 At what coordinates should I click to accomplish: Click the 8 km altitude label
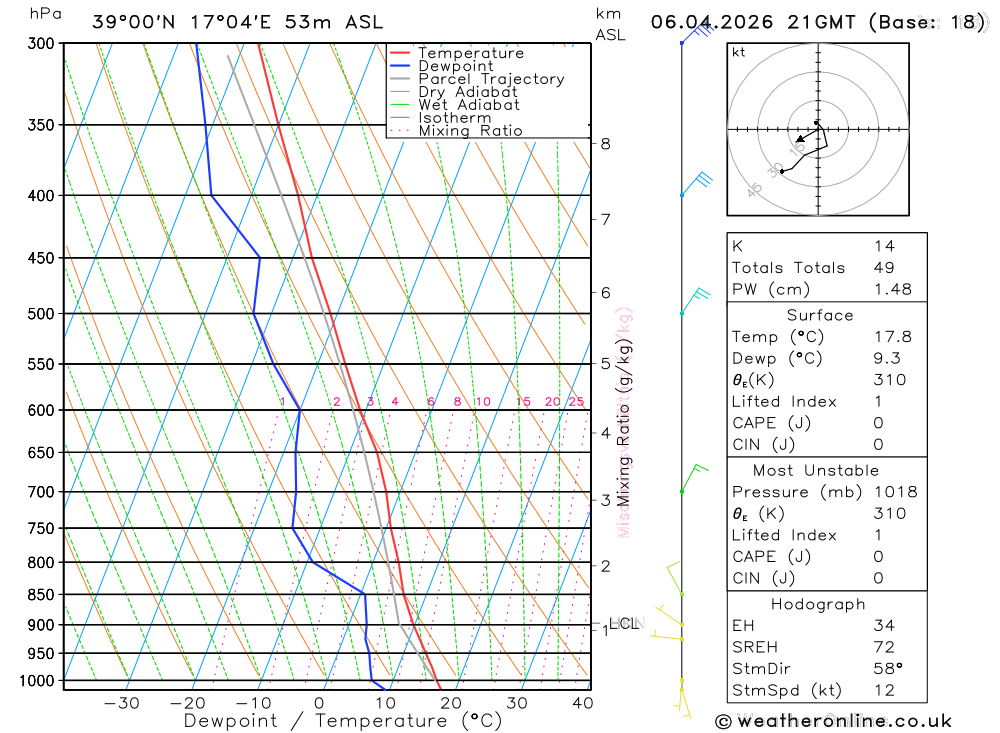pyautogui.click(x=605, y=144)
